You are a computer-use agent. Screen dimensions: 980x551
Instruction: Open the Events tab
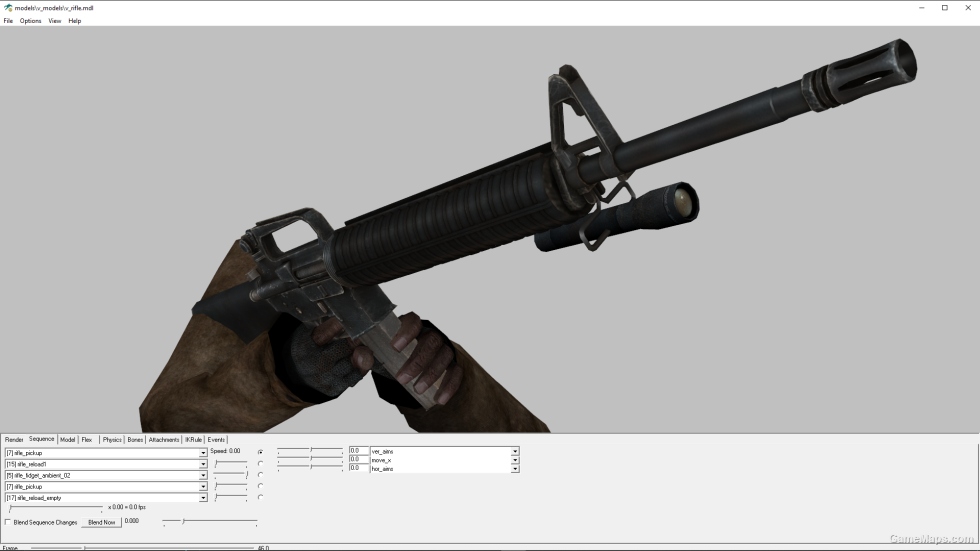216,440
